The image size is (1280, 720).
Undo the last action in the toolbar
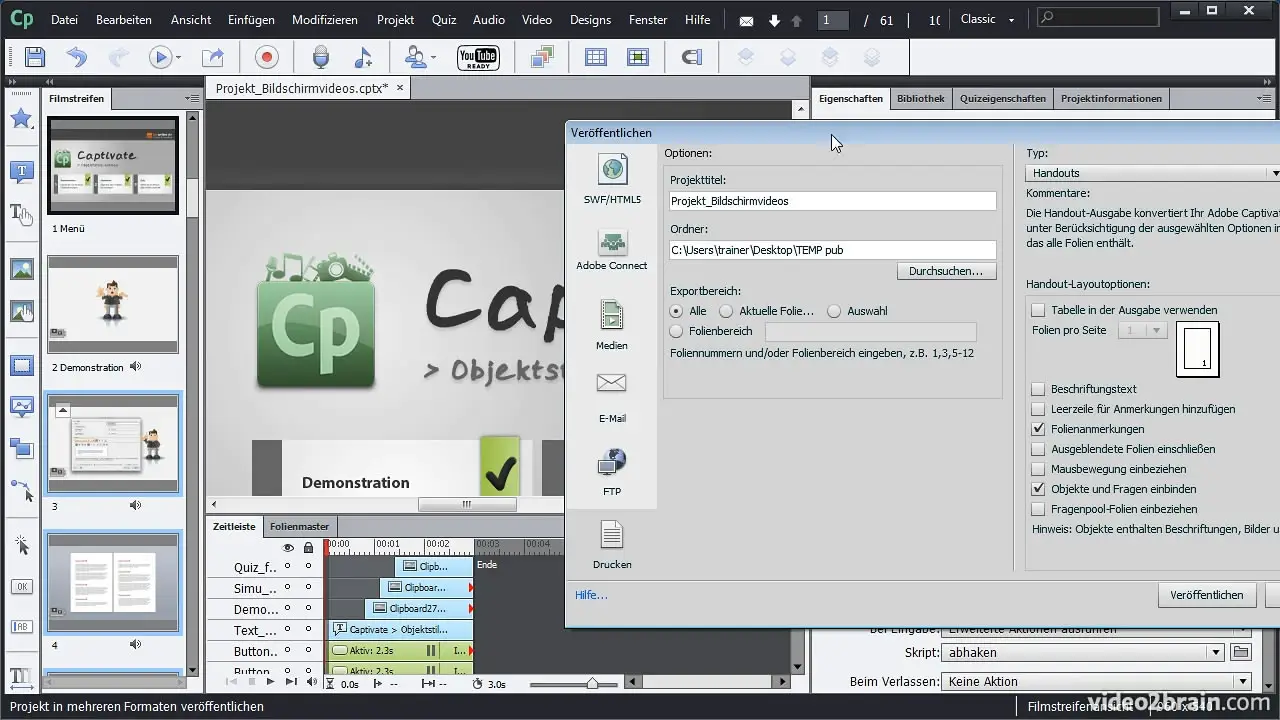point(77,57)
